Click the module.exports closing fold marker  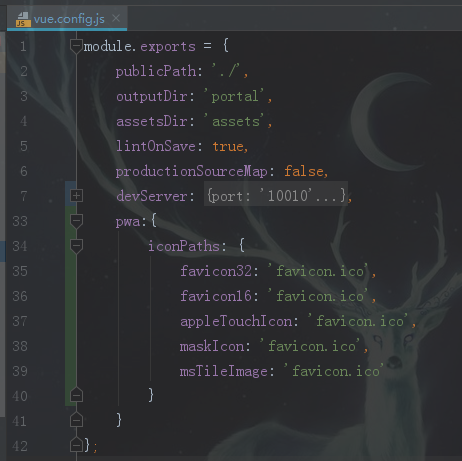(x=76, y=445)
